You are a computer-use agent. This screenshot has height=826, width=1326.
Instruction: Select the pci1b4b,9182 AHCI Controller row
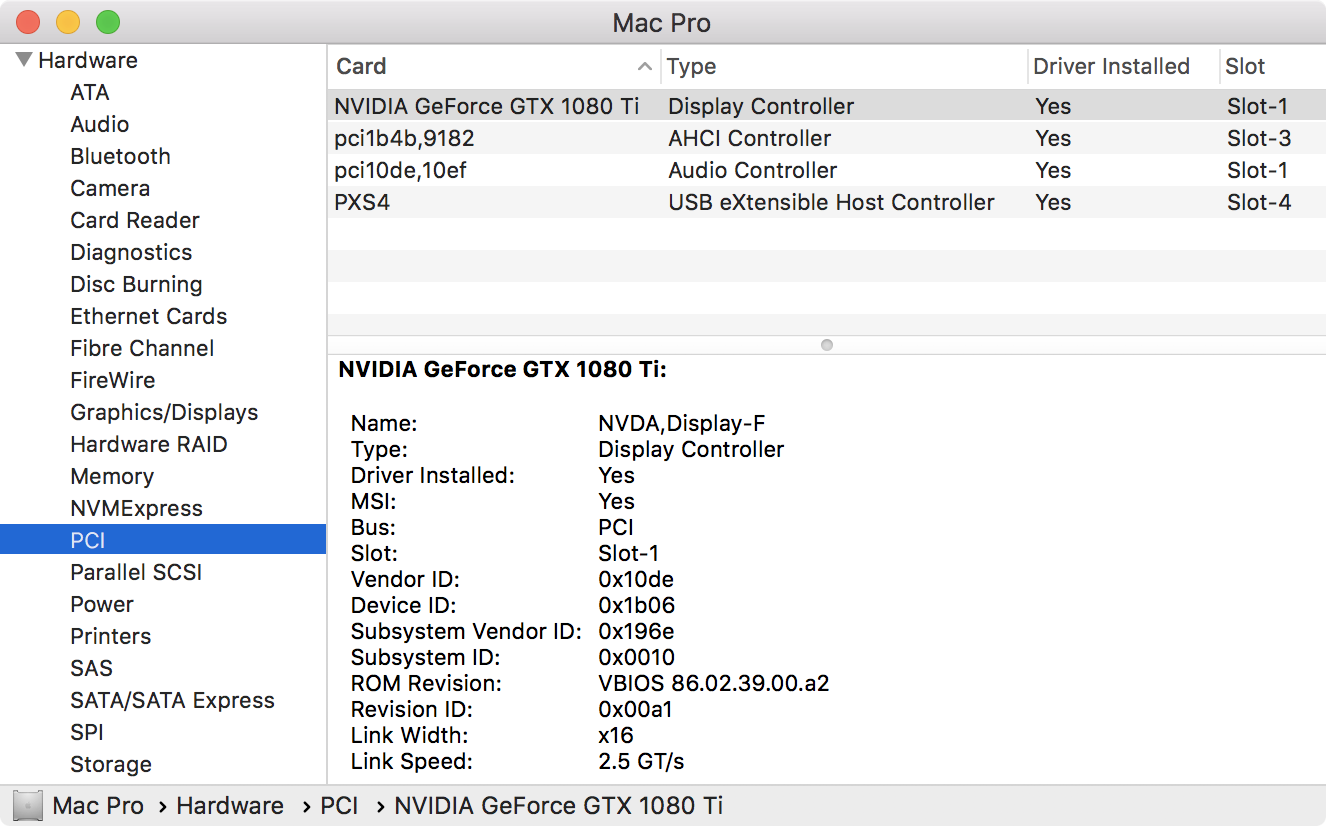(x=600, y=138)
